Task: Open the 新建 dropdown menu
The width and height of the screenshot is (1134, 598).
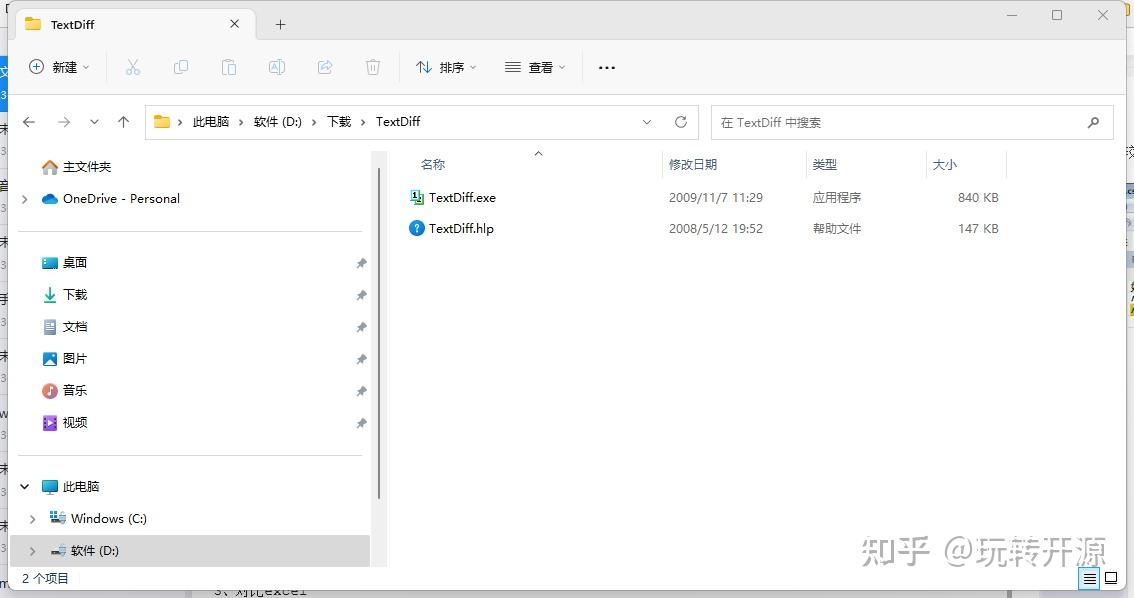Action: pos(59,67)
